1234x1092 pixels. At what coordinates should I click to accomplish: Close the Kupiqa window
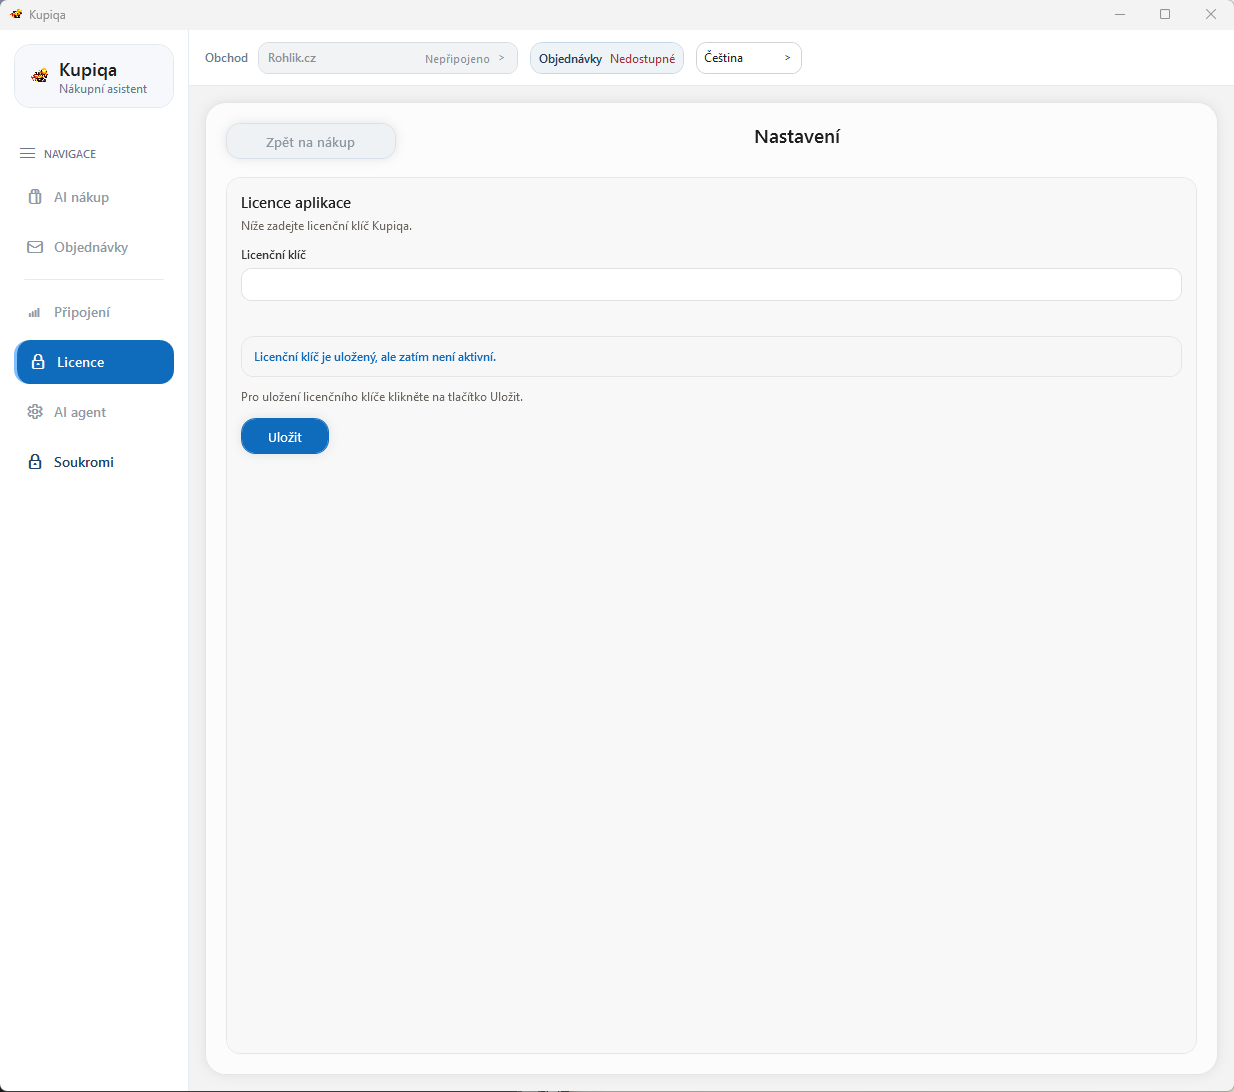pyautogui.click(x=1211, y=14)
